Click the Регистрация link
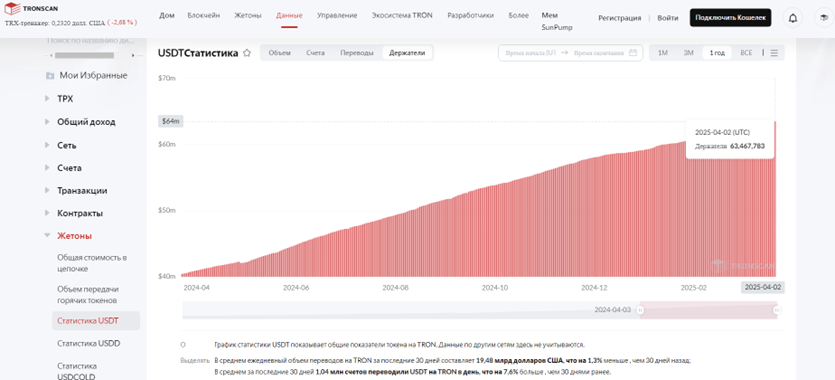The width and height of the screenshot is (835, 380). pyautogui.click(x=619, y=18)
